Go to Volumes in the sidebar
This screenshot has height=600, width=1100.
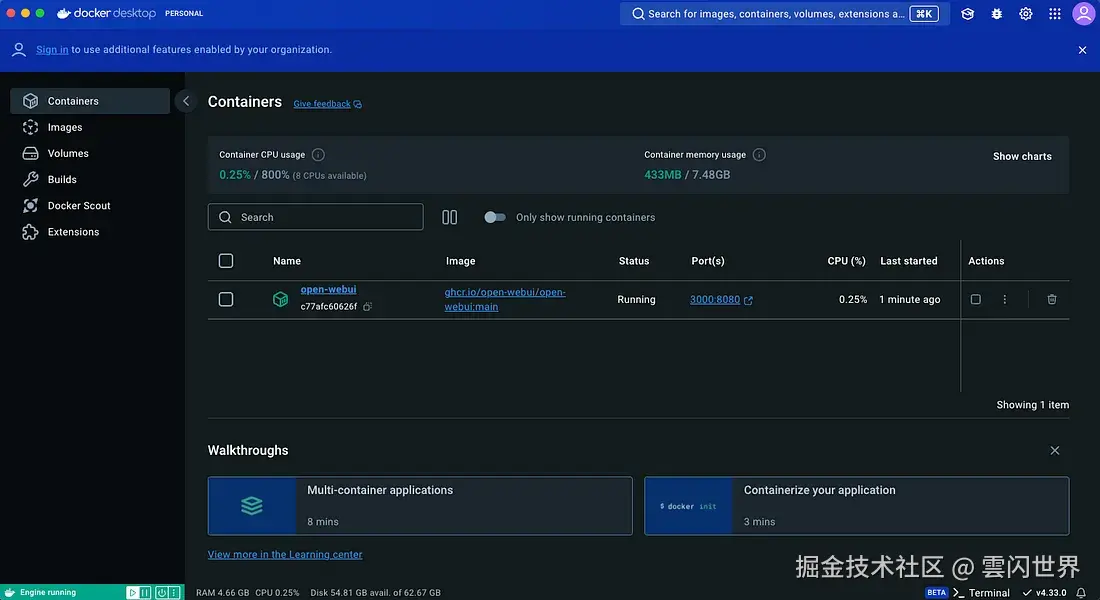pos(90,153)
